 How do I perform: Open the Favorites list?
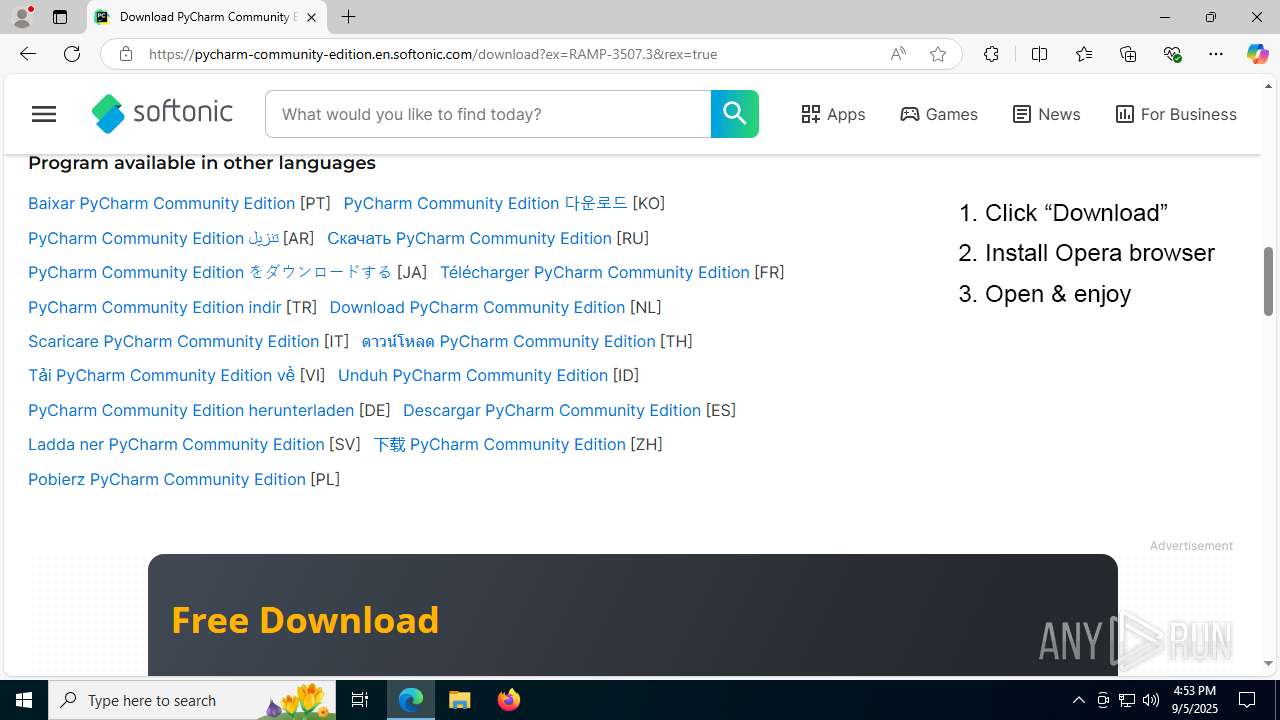(1084, 54)
